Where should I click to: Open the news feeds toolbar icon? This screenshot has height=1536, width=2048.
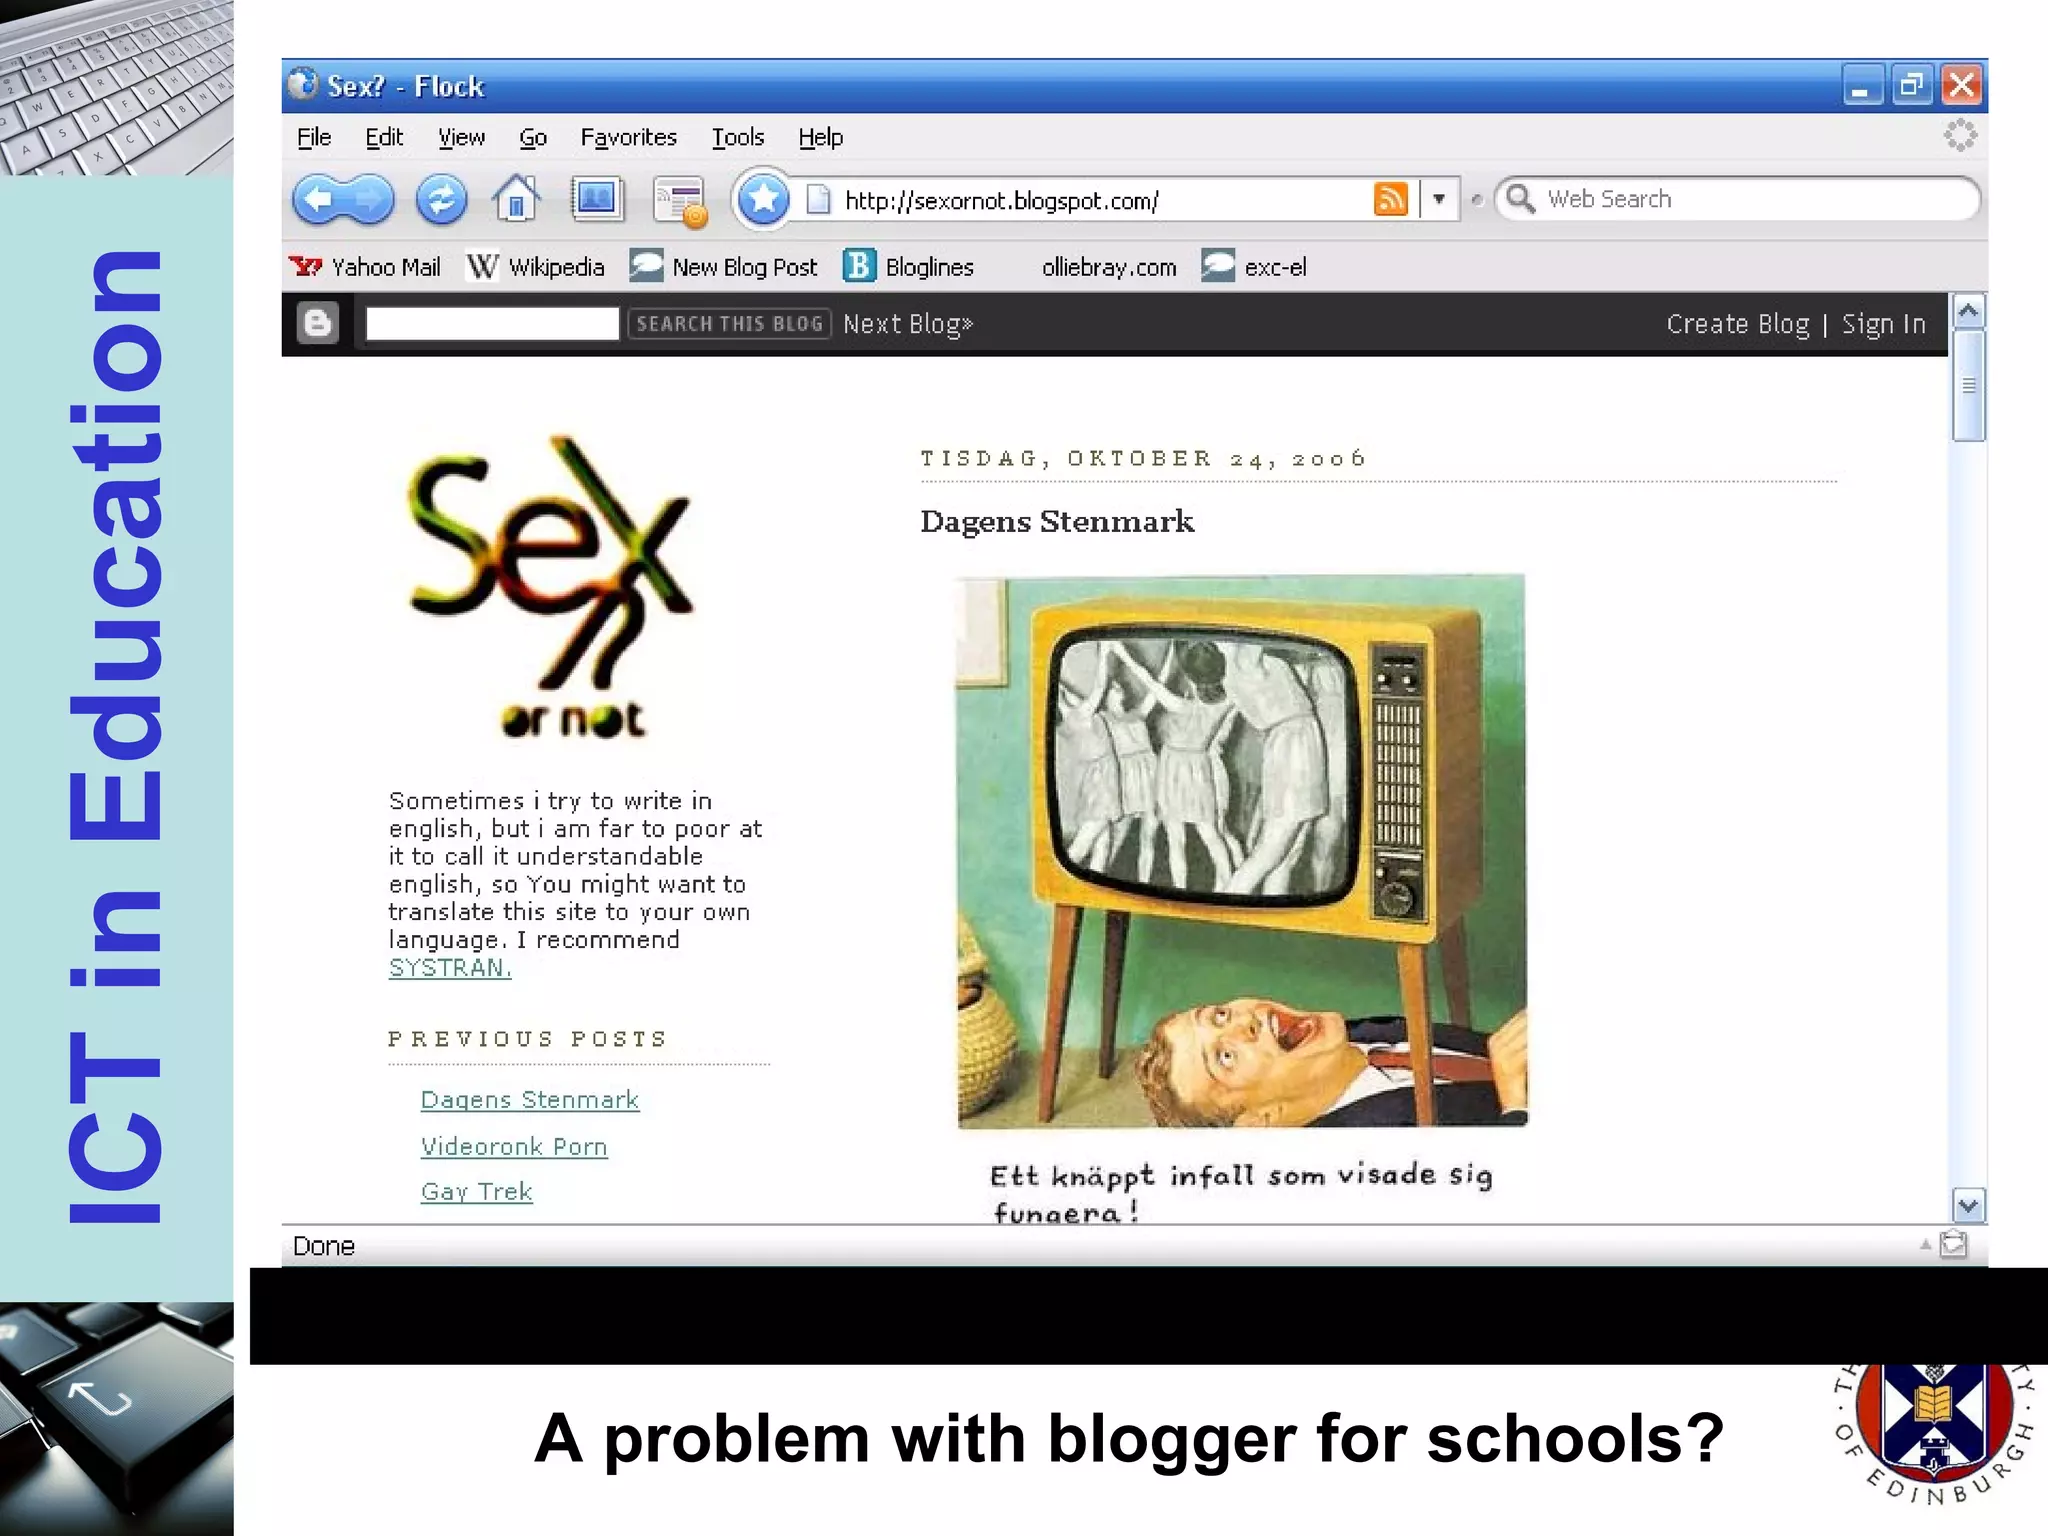tap(680, 201)
